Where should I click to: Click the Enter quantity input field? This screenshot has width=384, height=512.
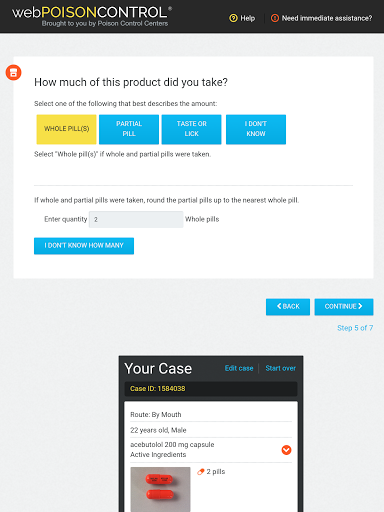click(x=136, y=219)
